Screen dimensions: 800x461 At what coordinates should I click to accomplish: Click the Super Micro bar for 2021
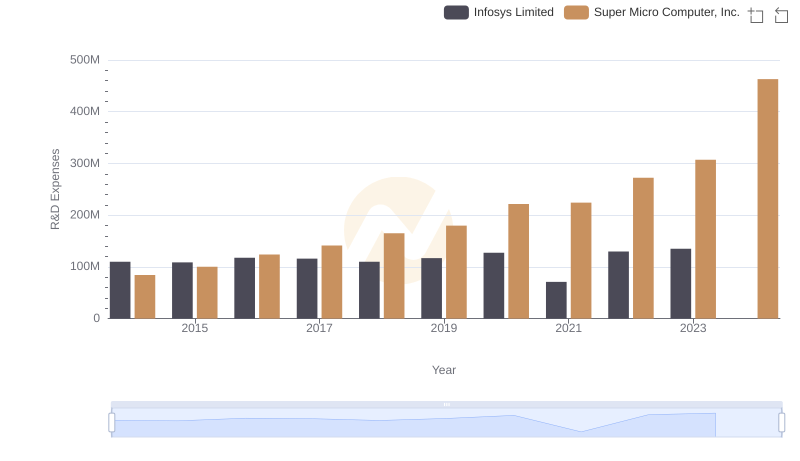click(x=581, y=261)
